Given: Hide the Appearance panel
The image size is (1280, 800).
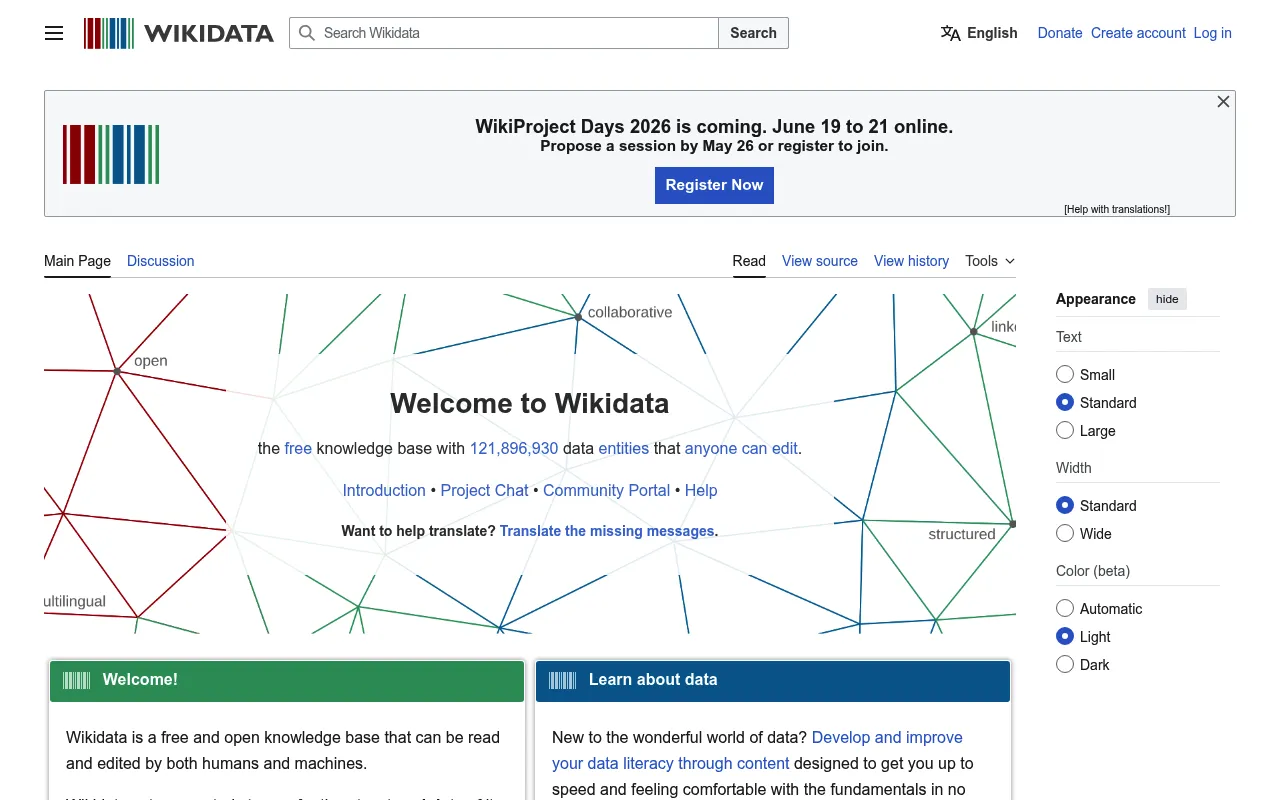Looking at the screenshot, I should [1167, 299].
